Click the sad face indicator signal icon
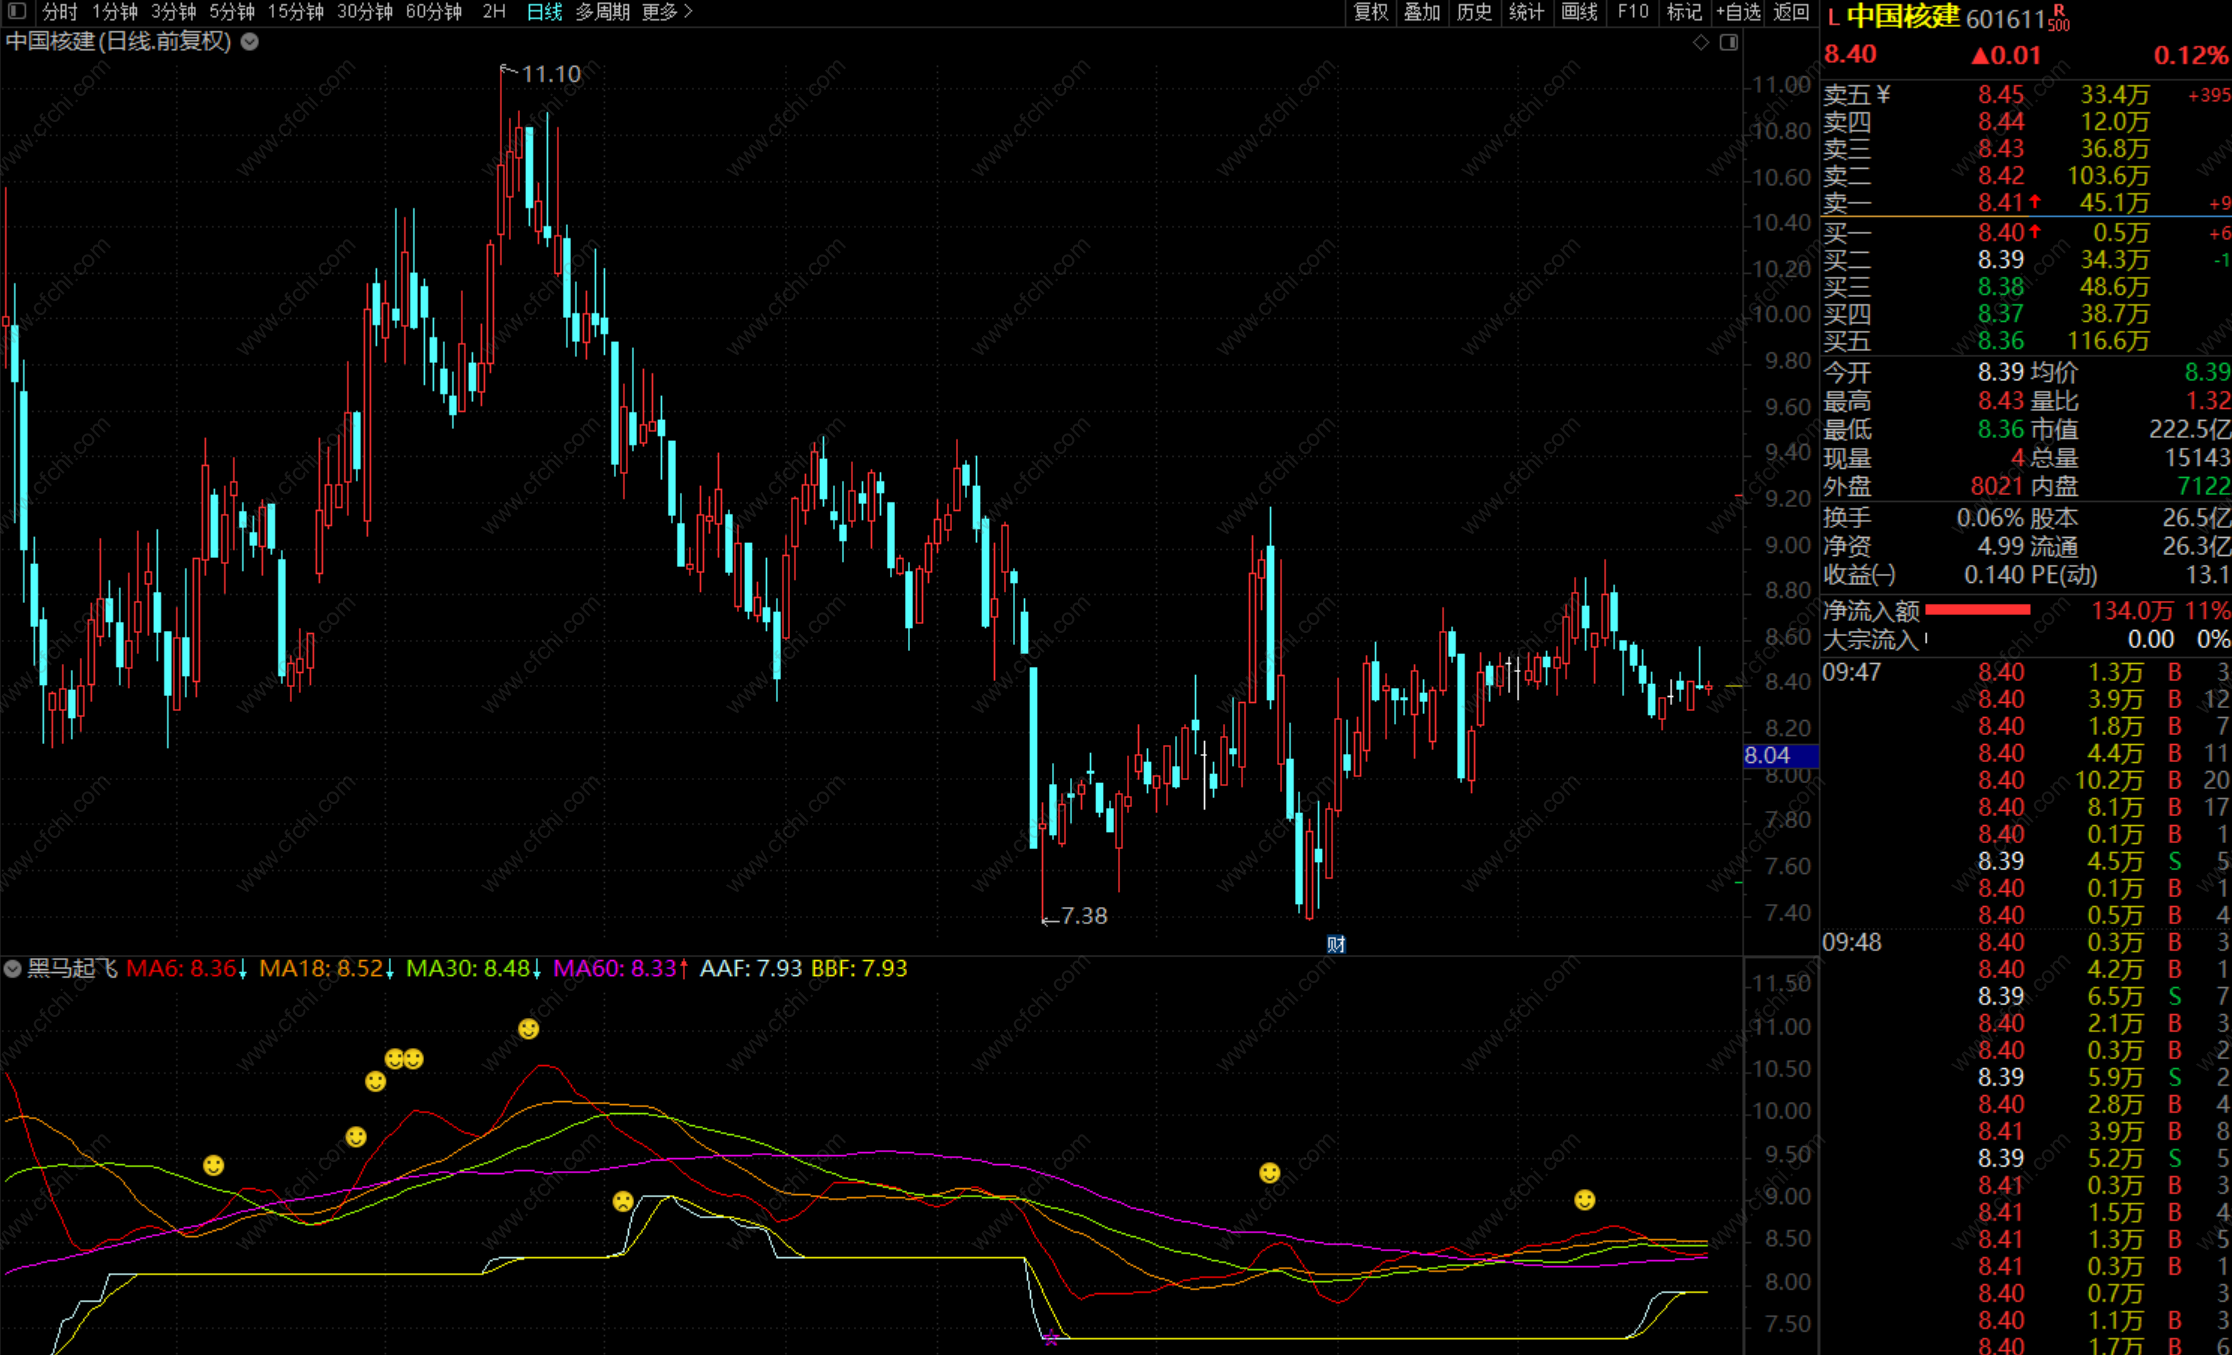 point(623,1201)
